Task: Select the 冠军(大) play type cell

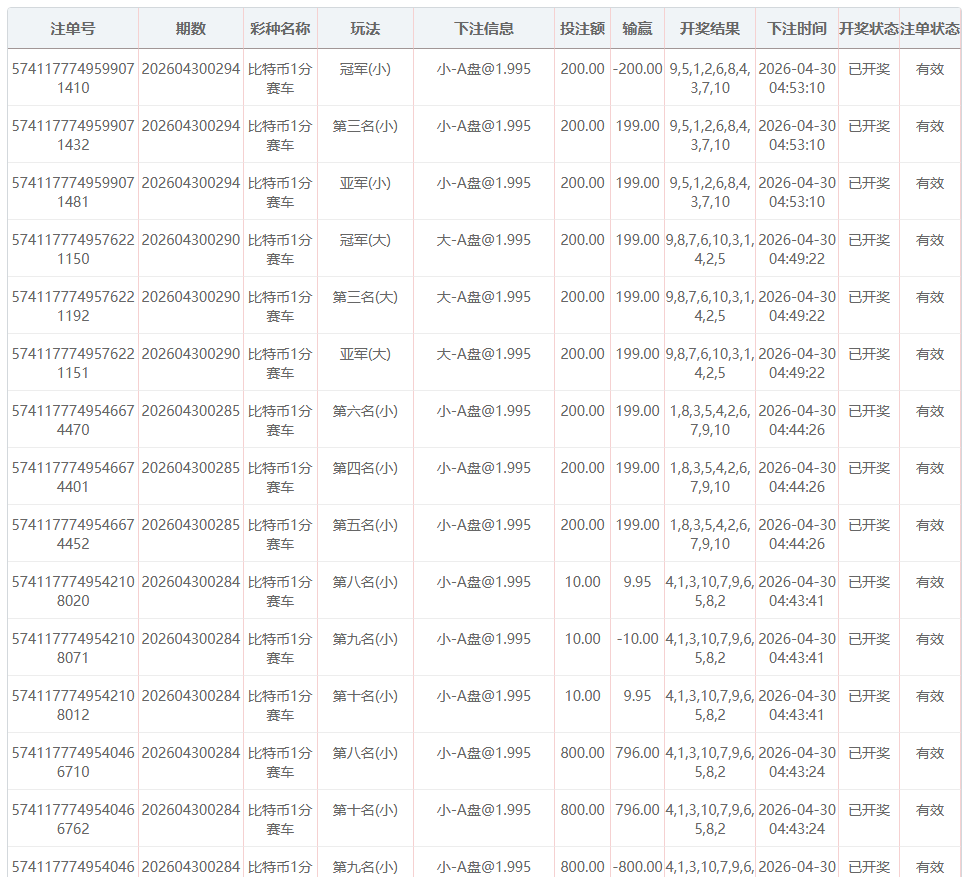Action: pos(365,240)
